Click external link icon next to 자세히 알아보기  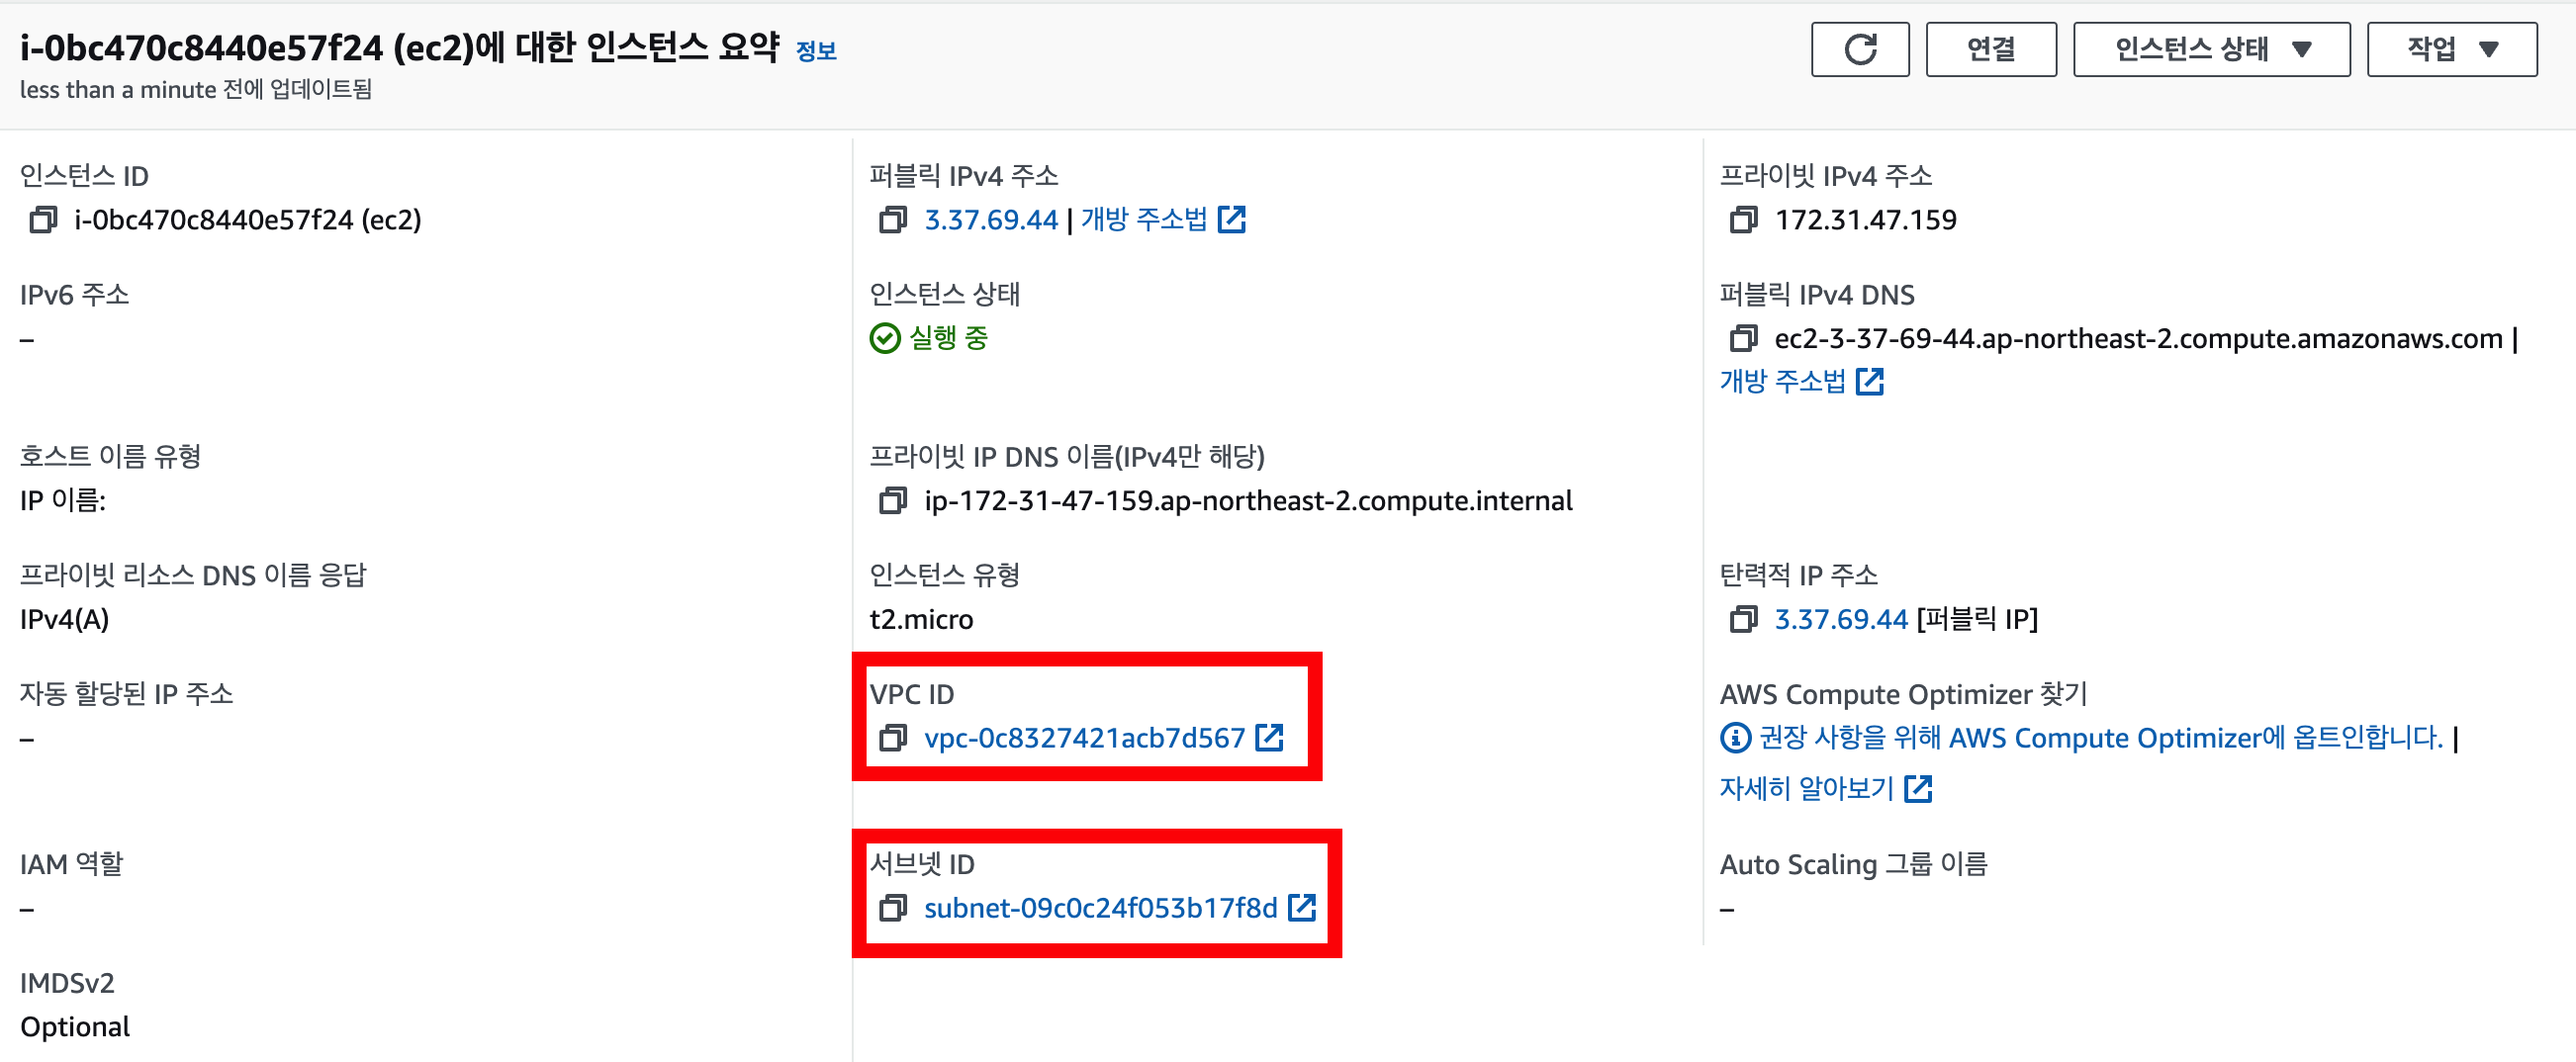[x=1918, y=789]
